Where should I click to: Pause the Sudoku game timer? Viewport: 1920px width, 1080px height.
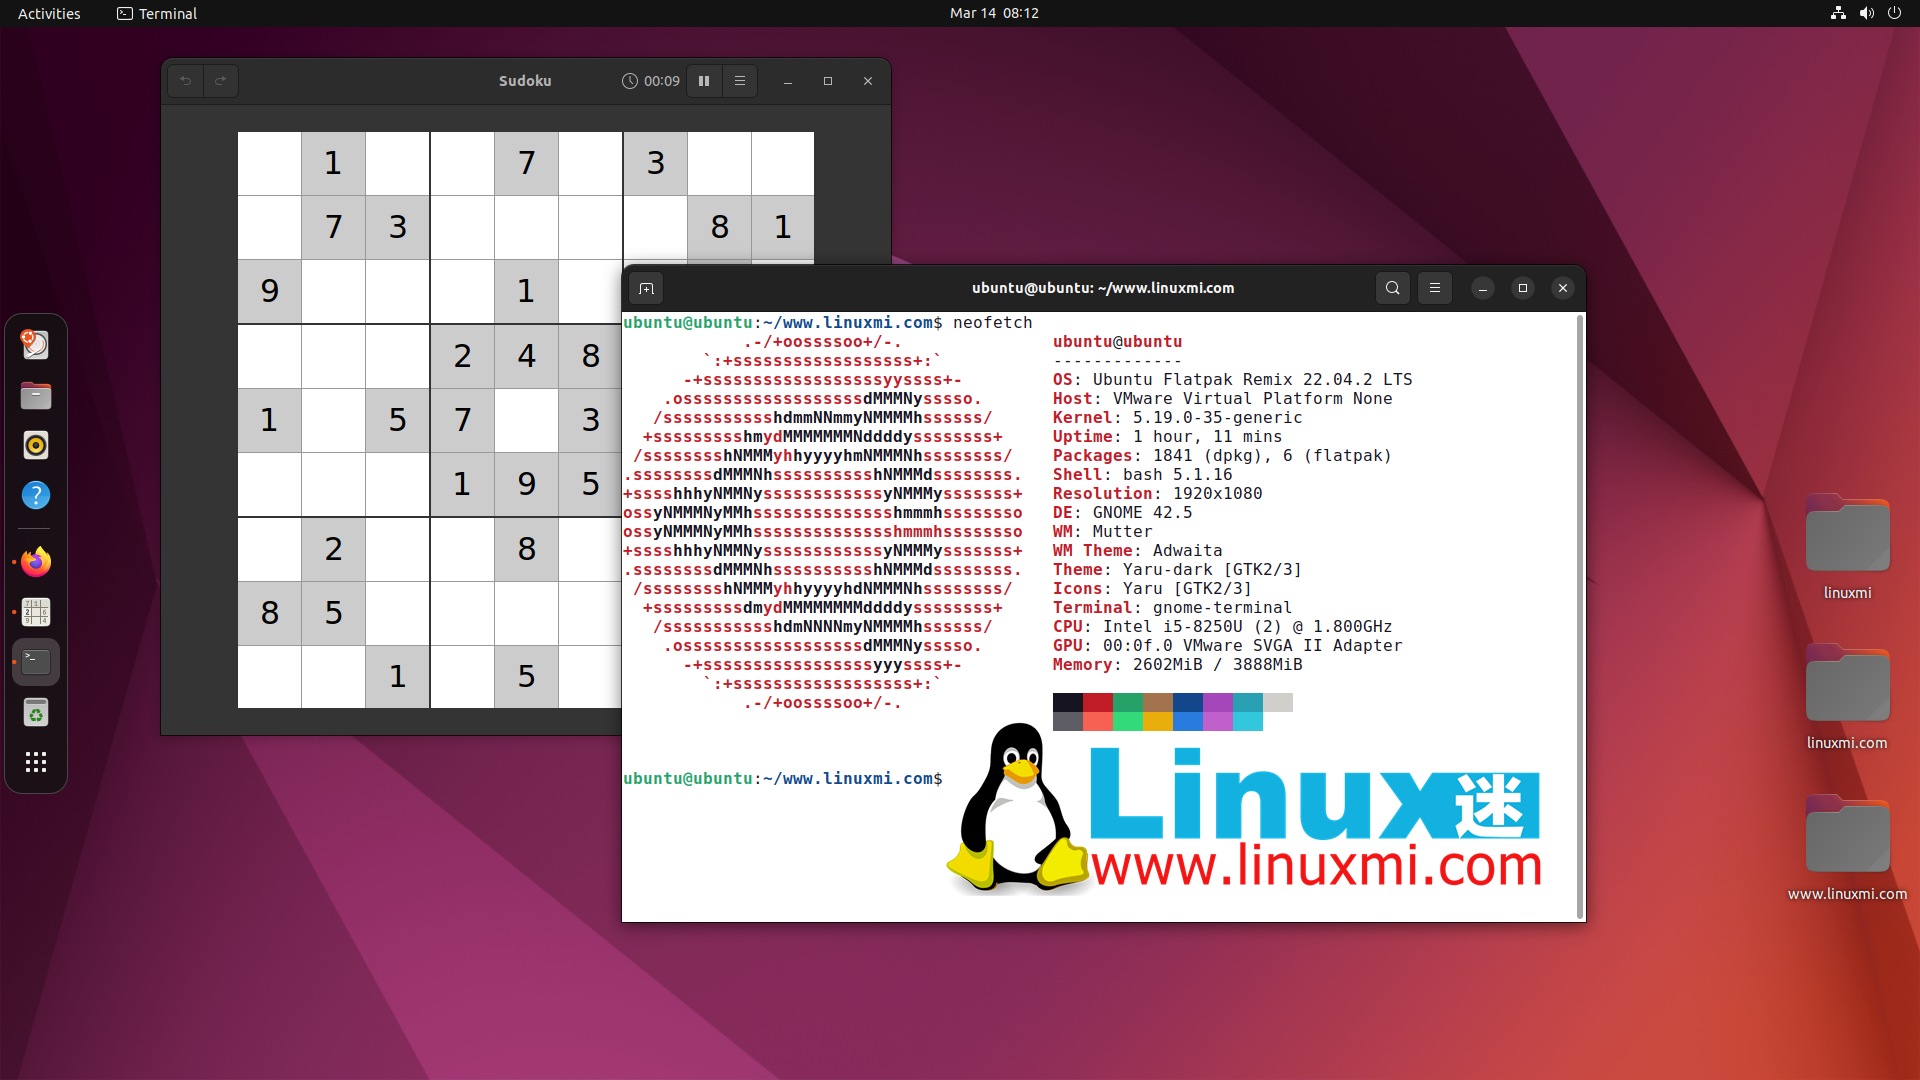tap(704, 81)
